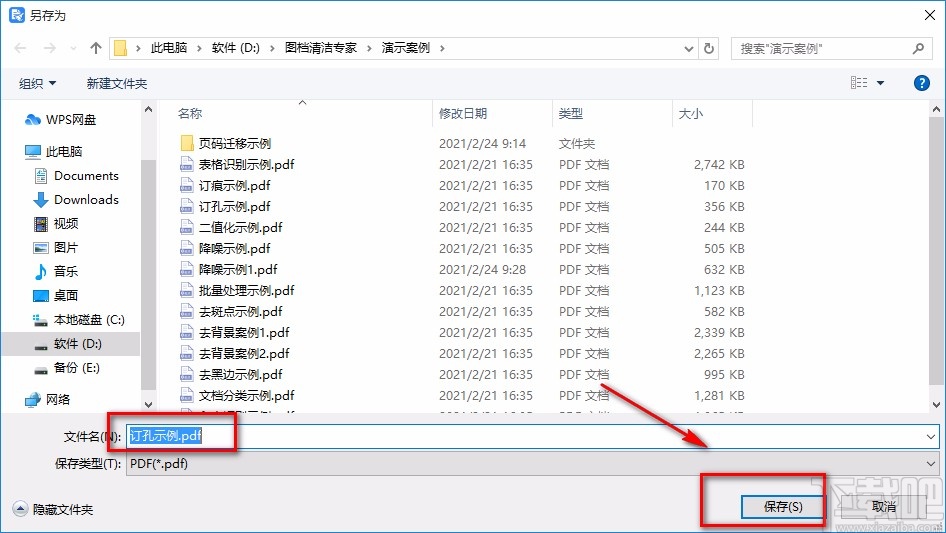
Task: Go up one folder level arrow
Action: pyautogui.click(x=95, y=48)
